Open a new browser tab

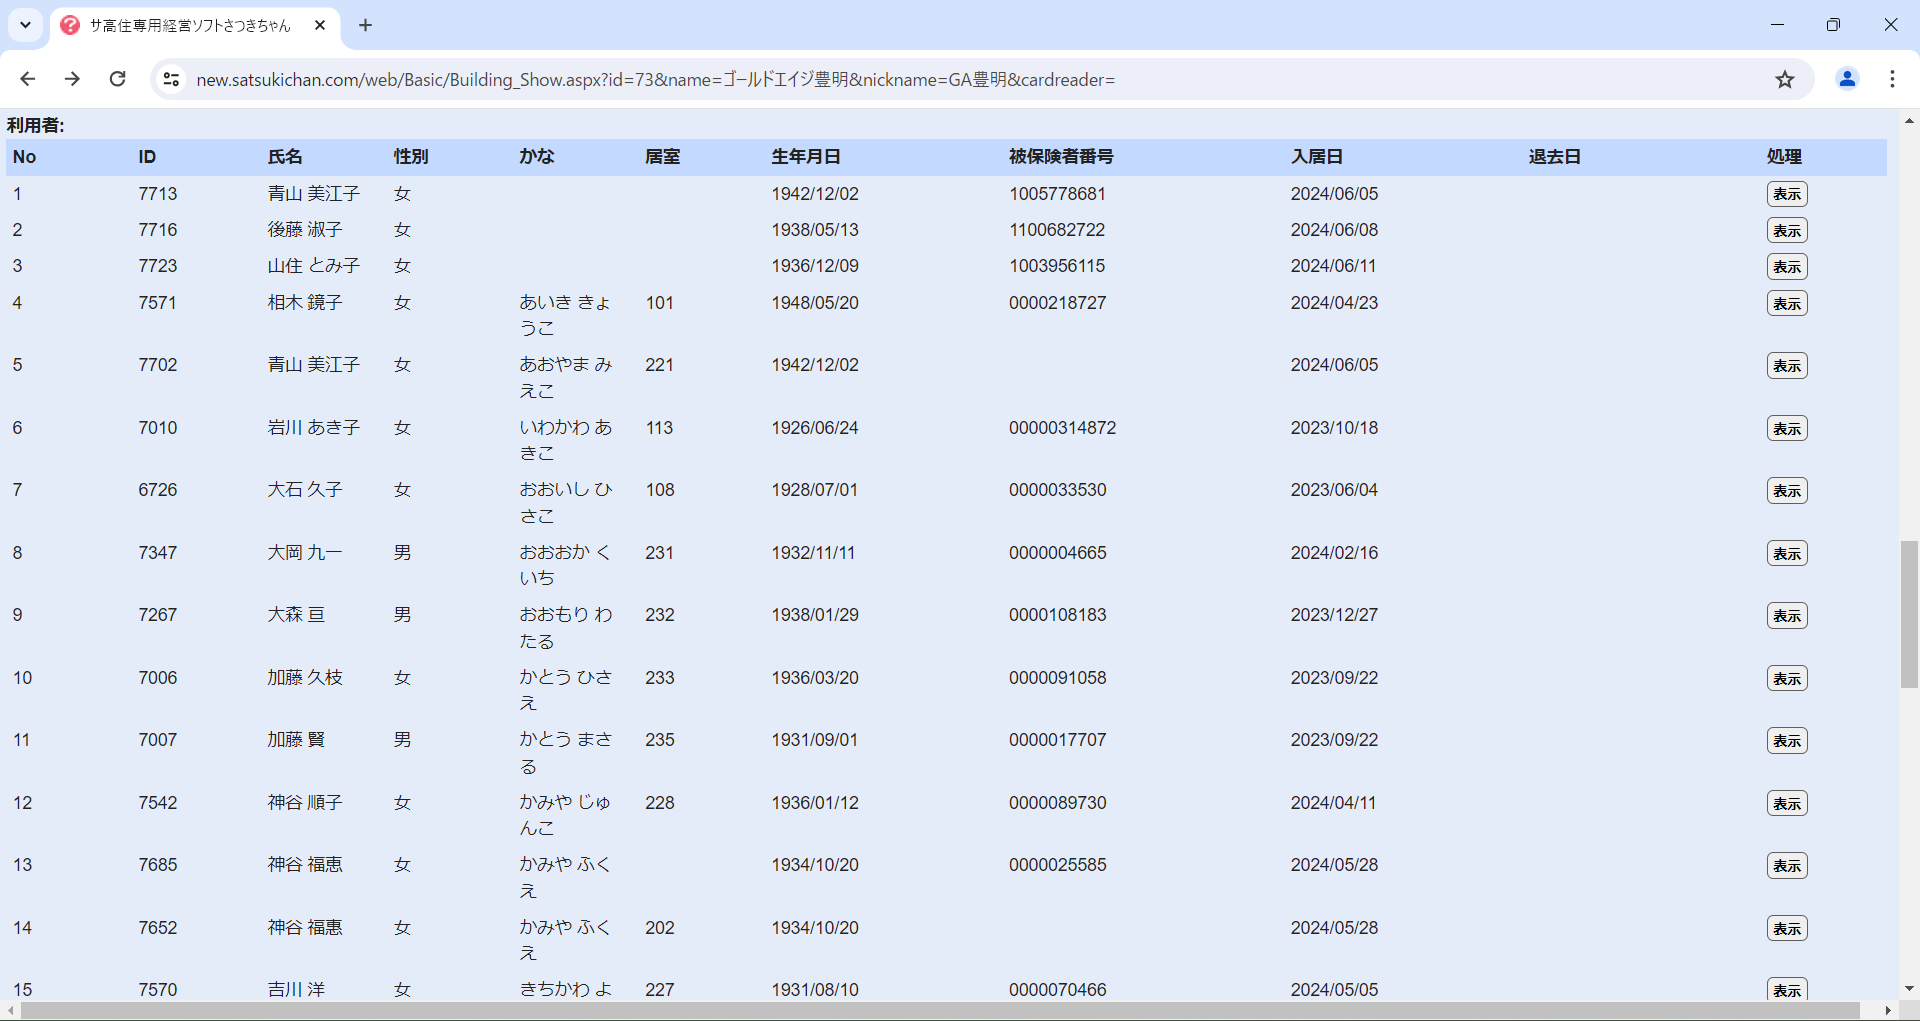(x=365, y=25)
